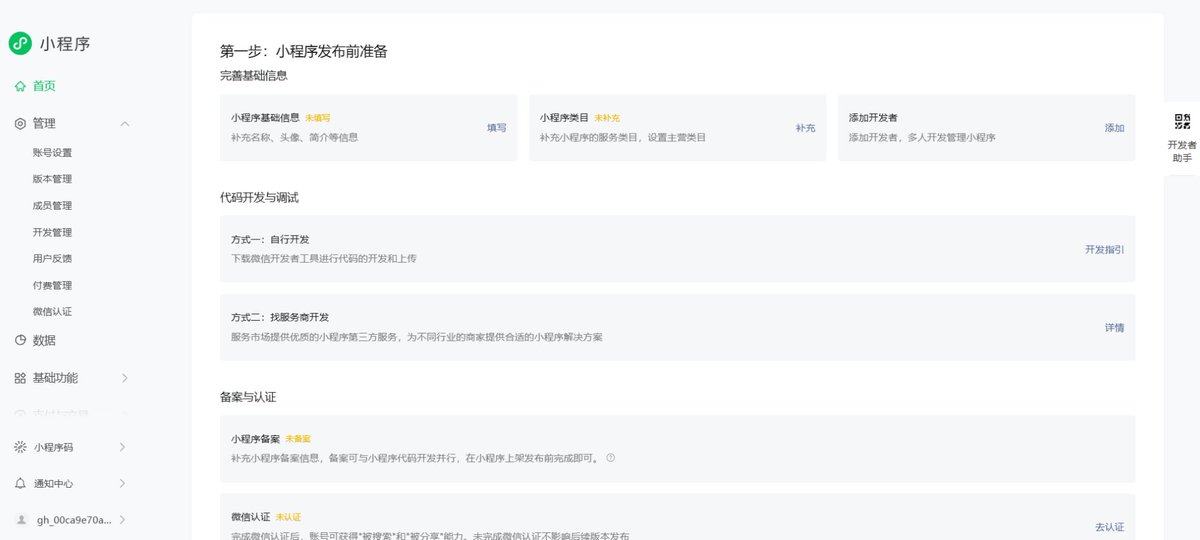Click the 第一步：小程序发布前准备 heading
Image resolution: width=1200 pixels, height=540 pixels.
[x=304, y=51]
